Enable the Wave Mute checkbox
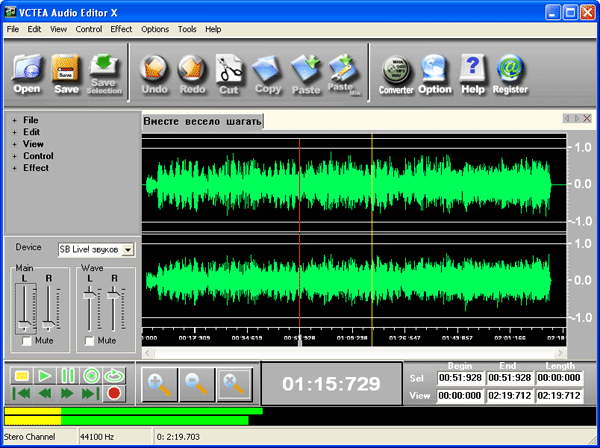This screenshot has height=448, width=600. coord(90,341)
